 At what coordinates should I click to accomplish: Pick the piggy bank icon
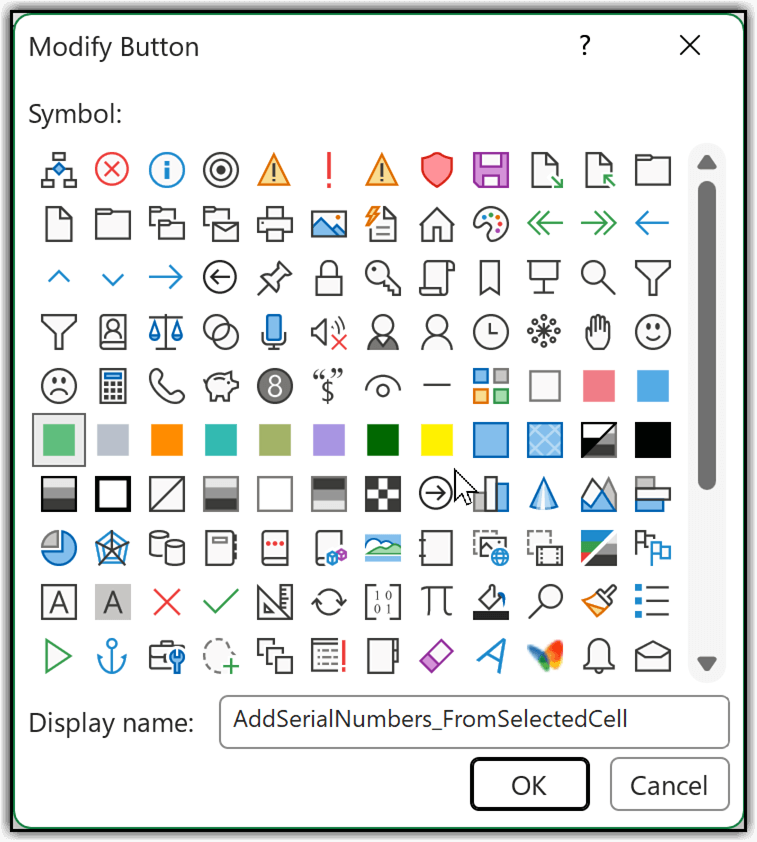coord(219,386)
